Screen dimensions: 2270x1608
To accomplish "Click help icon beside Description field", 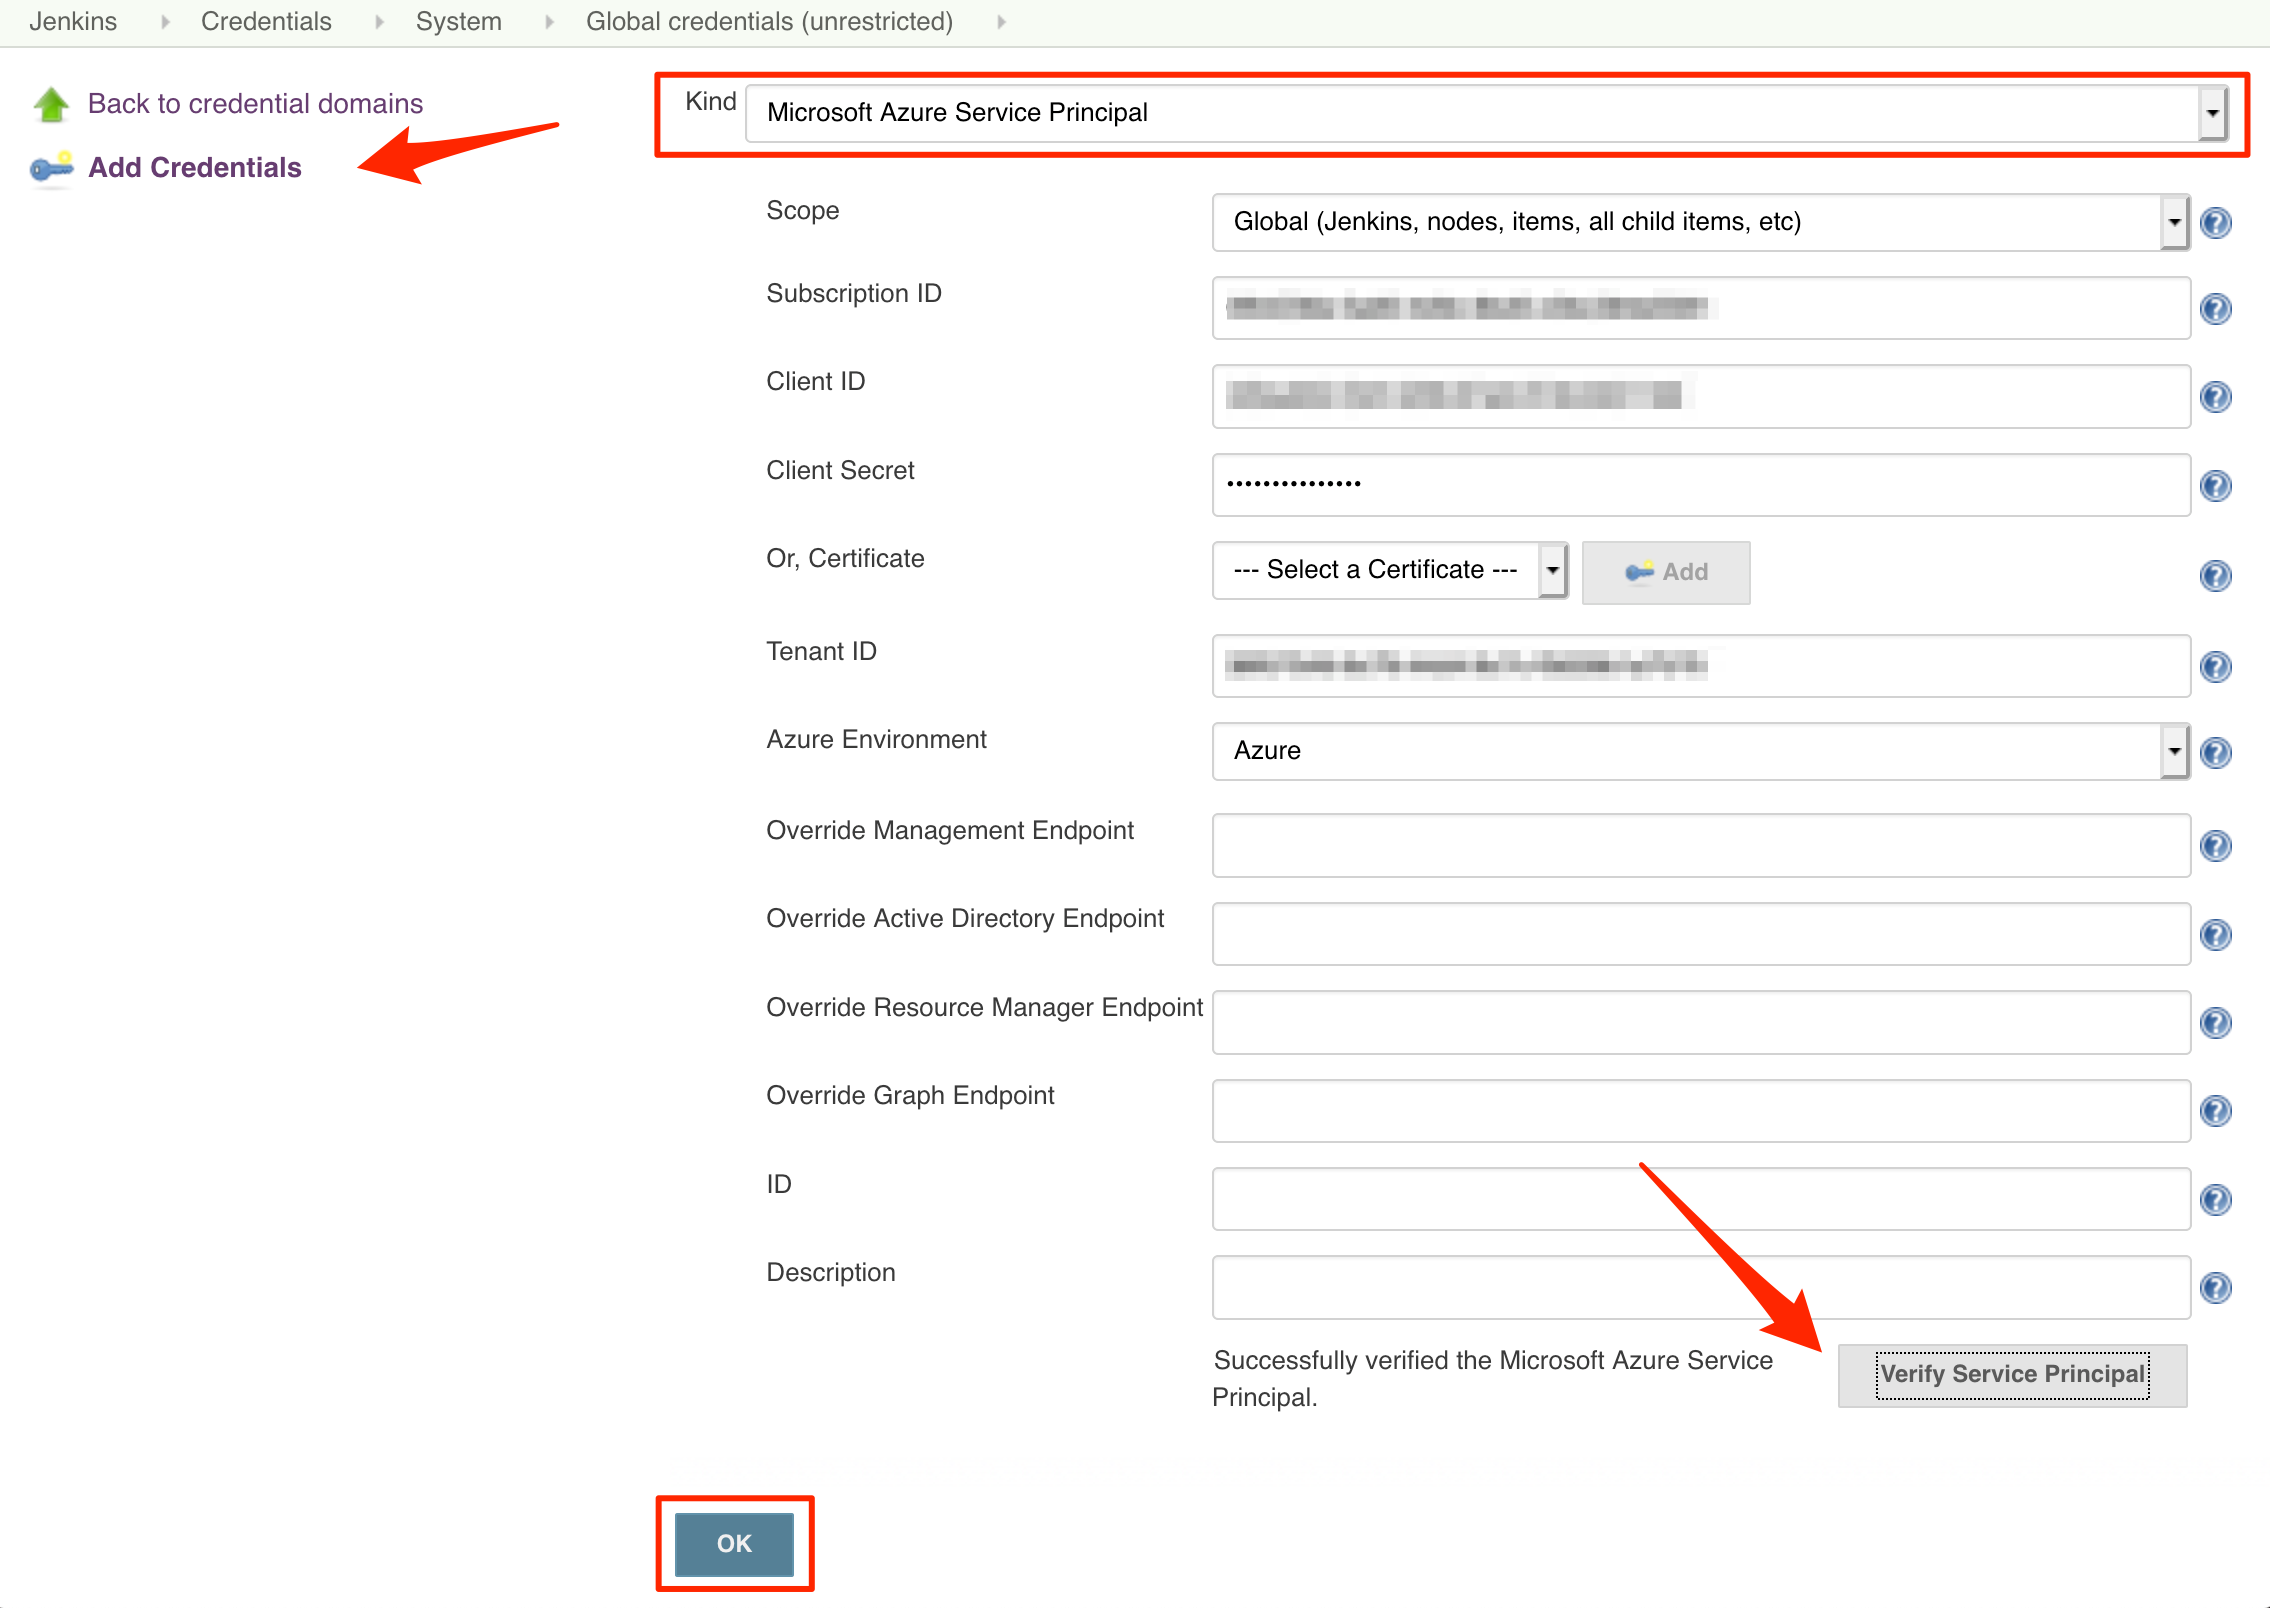I will pyautogui.click(x=2215, y=1288).
